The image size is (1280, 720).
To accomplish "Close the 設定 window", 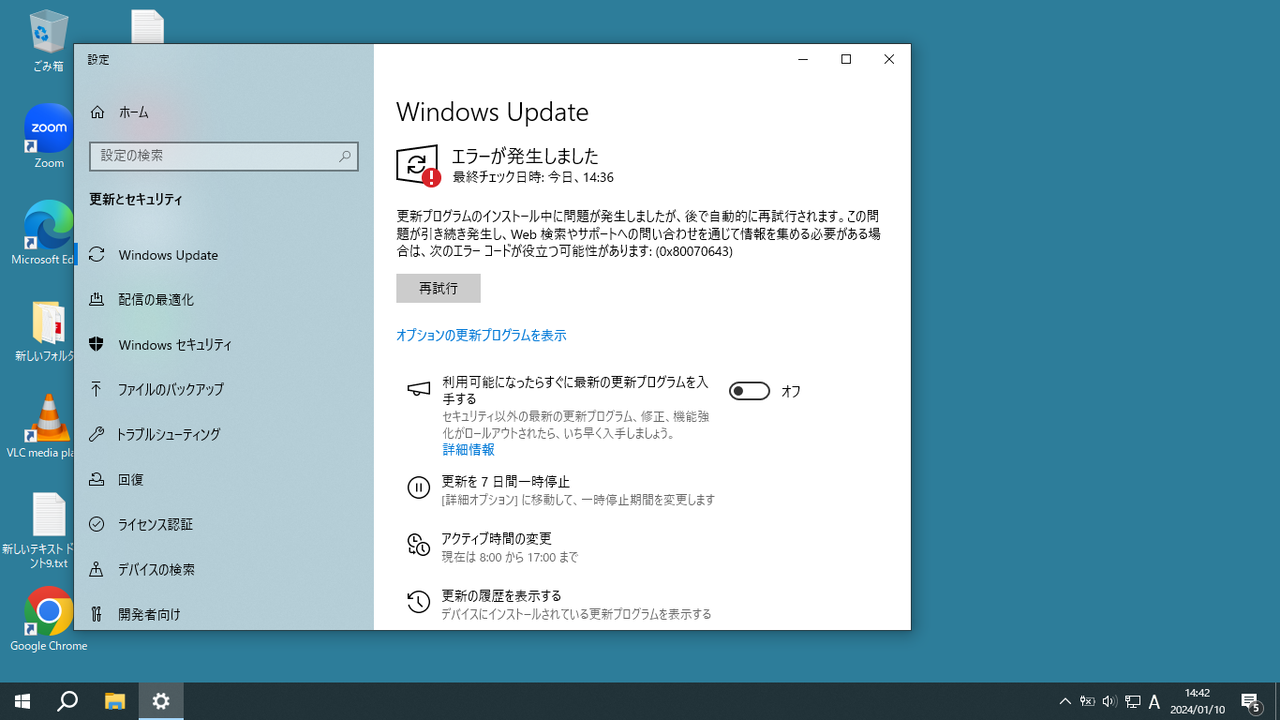I will 889,60.
